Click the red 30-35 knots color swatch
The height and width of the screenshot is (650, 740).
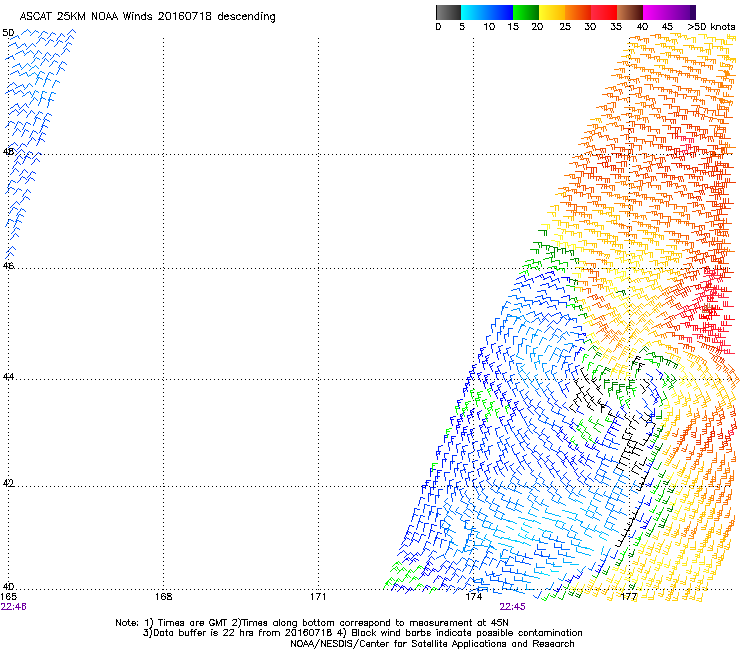pyautogui.click(x=604, y=12)
